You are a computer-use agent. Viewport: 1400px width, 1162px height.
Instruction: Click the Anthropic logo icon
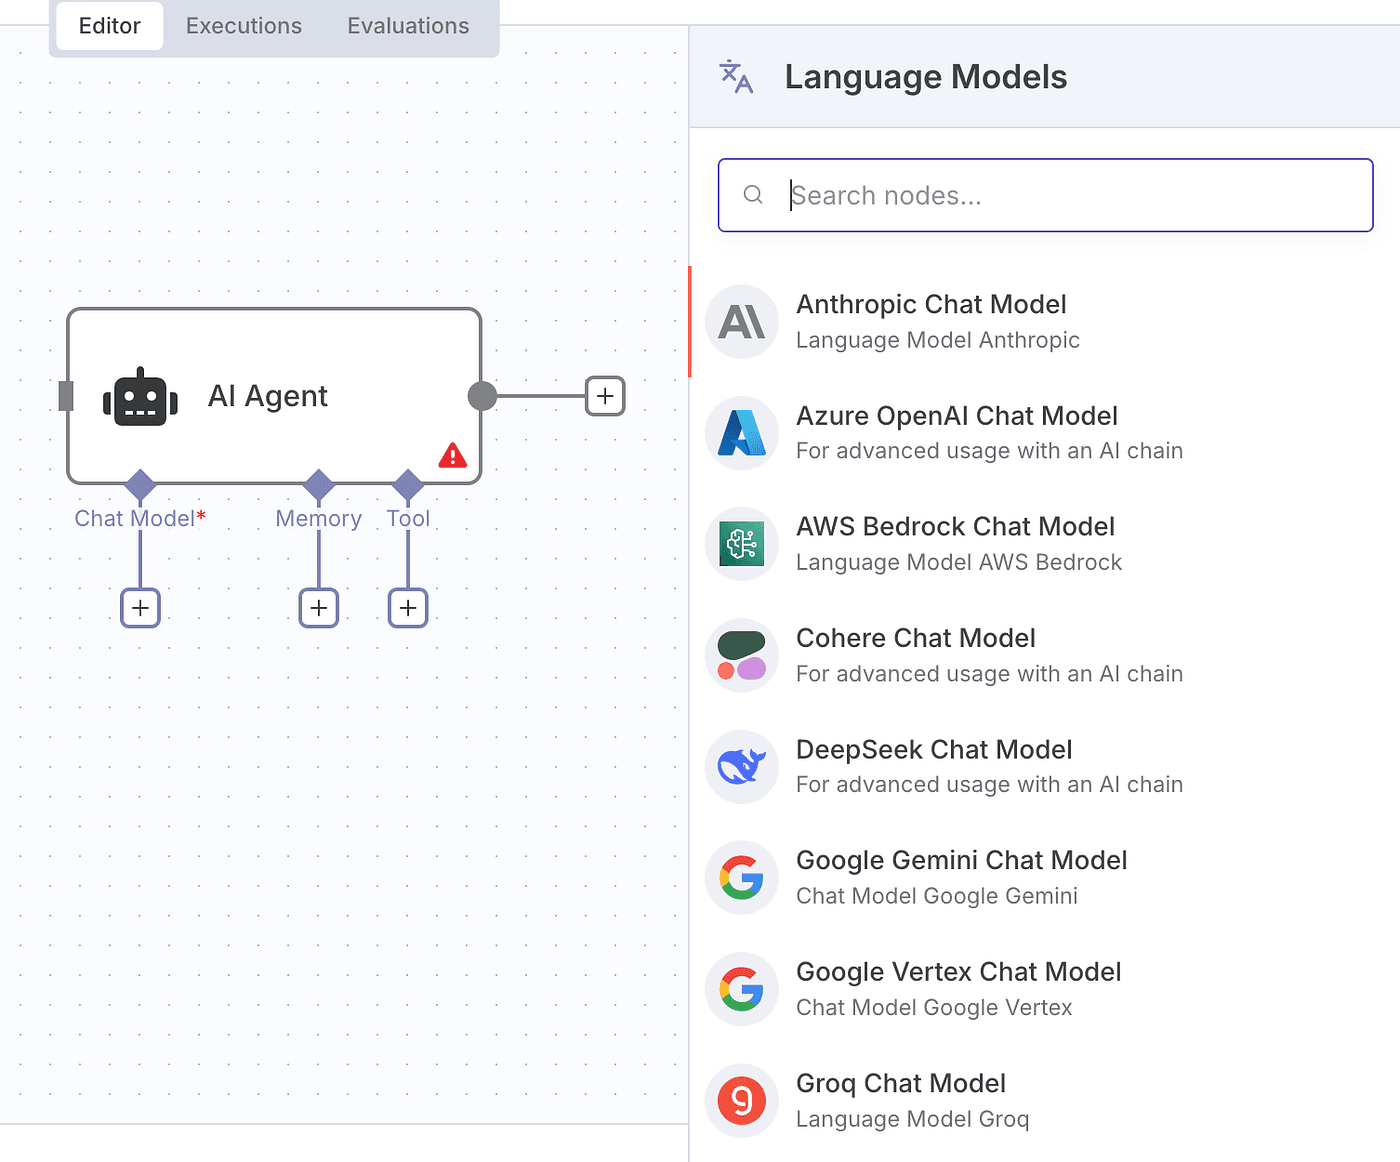point(741,322)
